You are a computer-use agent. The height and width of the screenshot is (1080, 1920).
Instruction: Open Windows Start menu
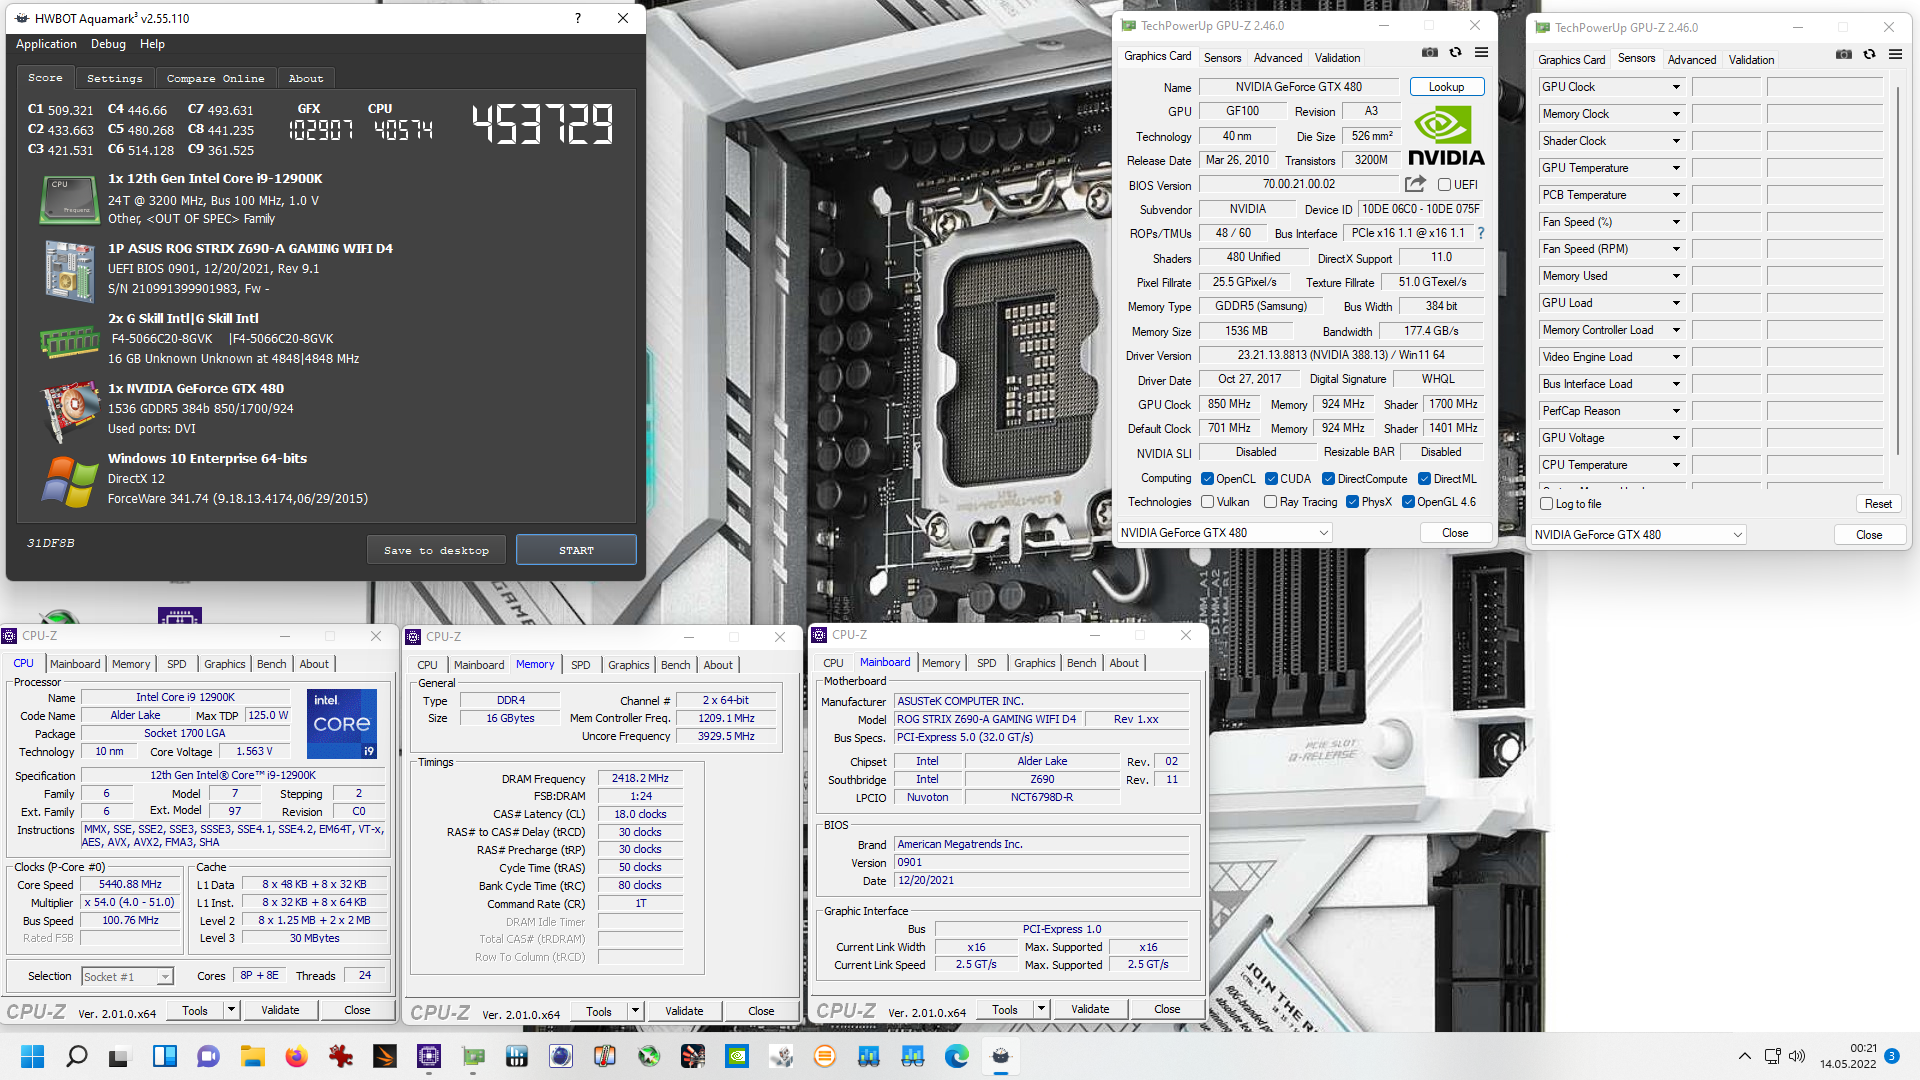click(32, 1056)
